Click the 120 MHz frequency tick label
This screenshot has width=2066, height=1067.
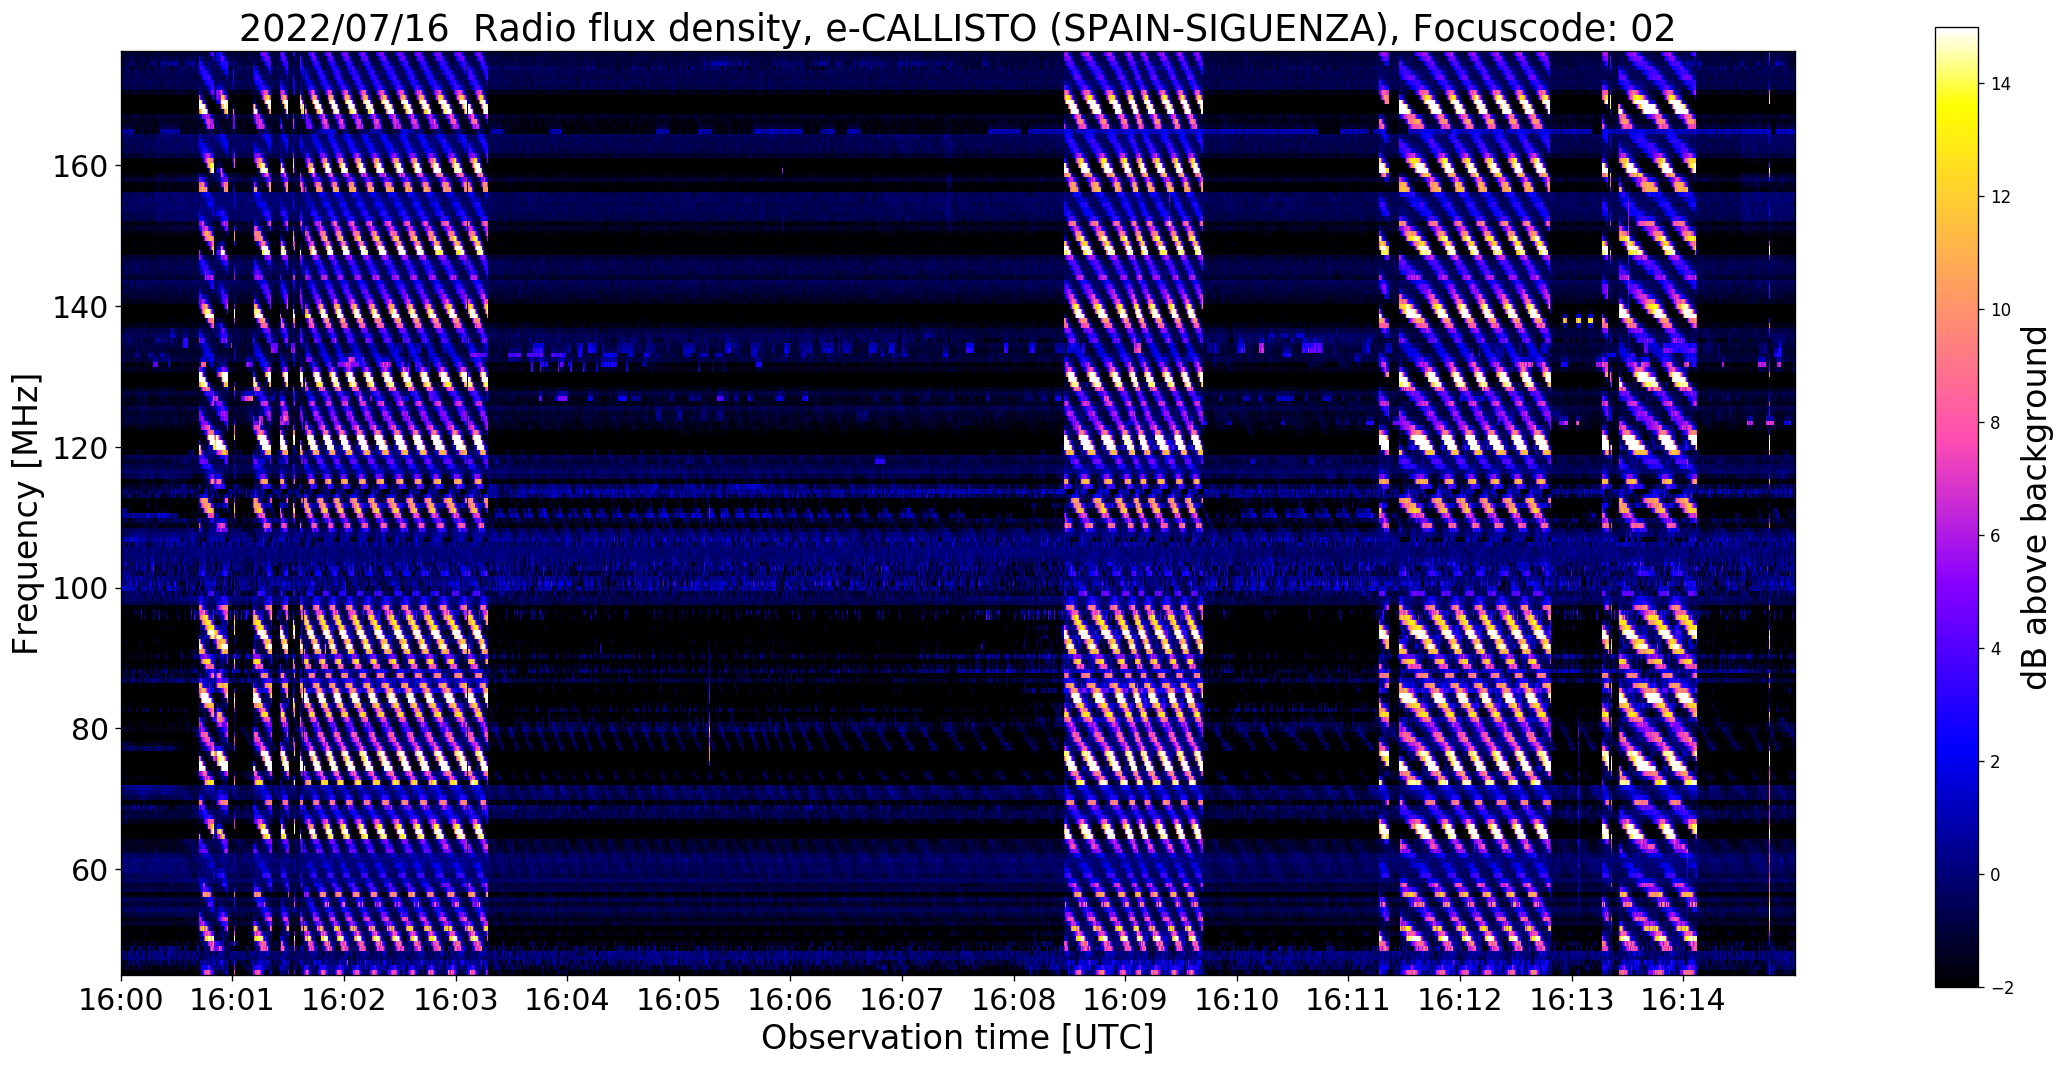point(79,448)
